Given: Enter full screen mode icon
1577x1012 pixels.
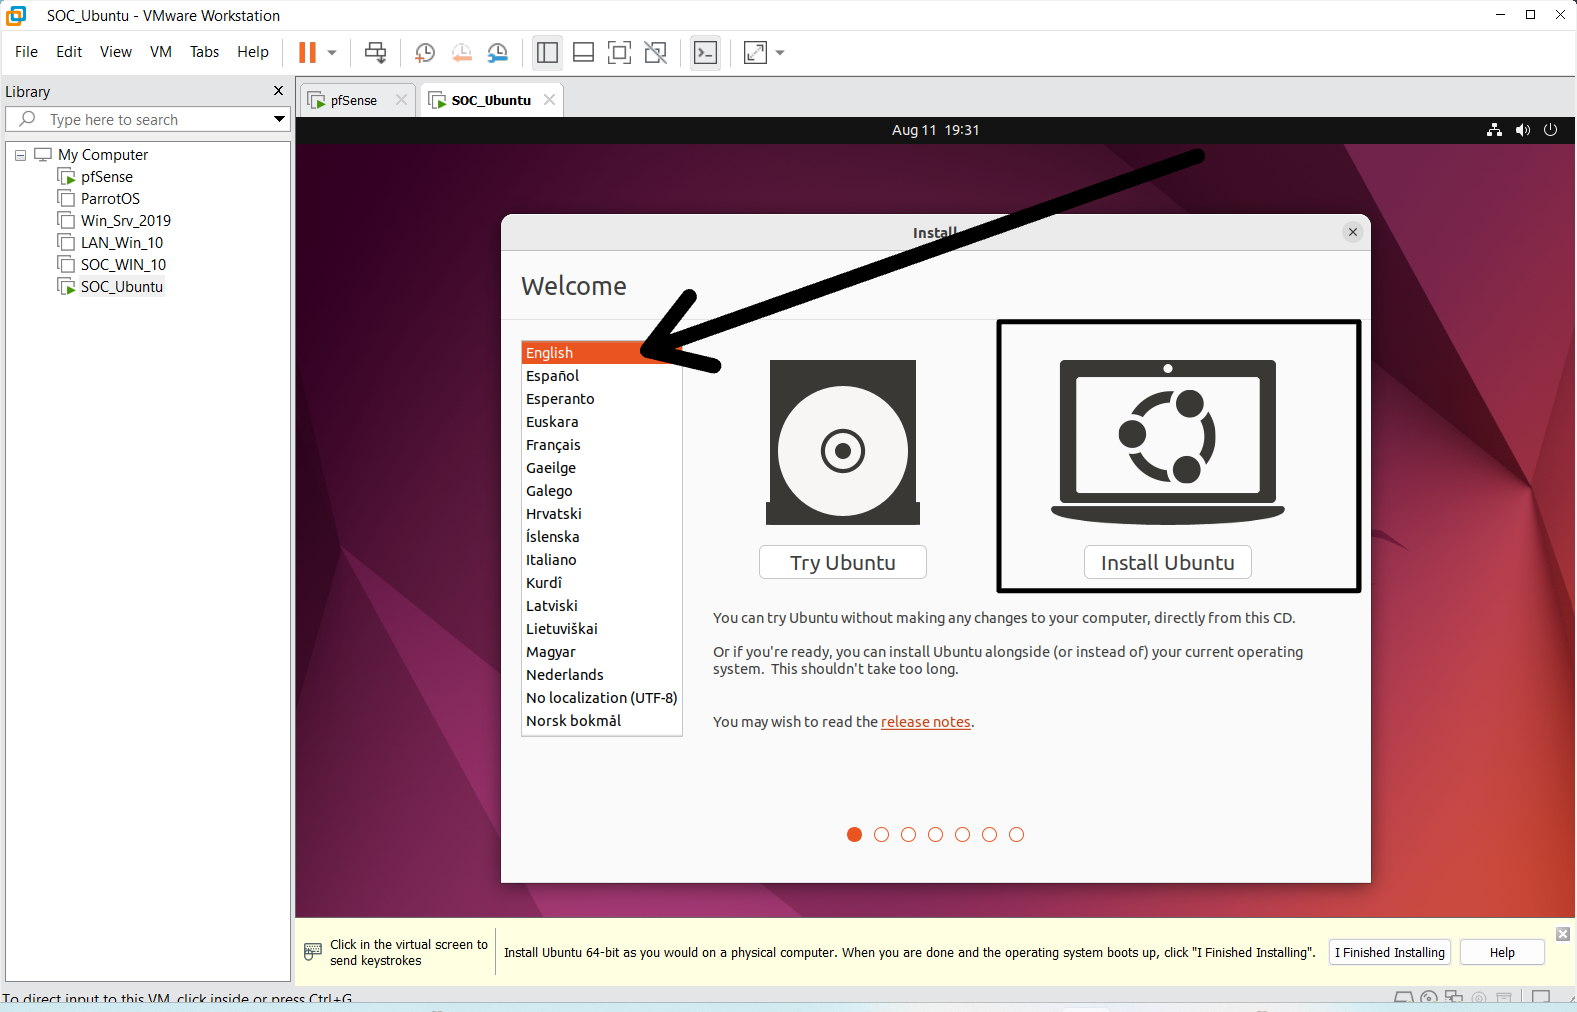Looking at the screenshot, I should (619, 52).
